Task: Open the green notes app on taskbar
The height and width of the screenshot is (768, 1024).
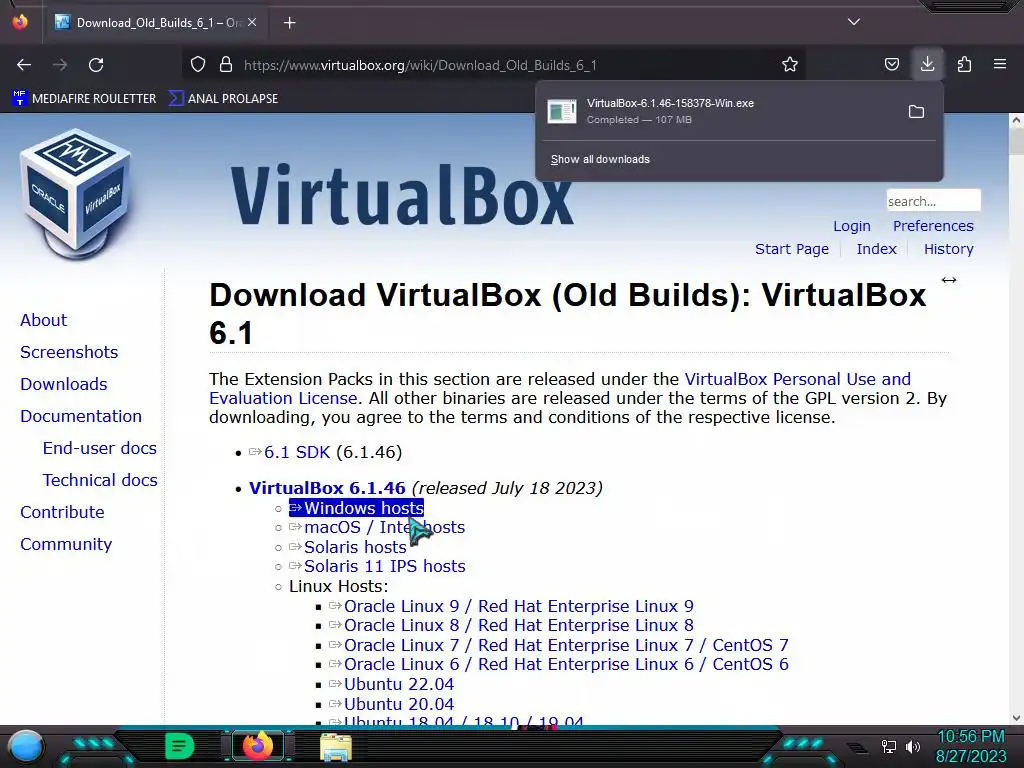Action: coord(179,746)
